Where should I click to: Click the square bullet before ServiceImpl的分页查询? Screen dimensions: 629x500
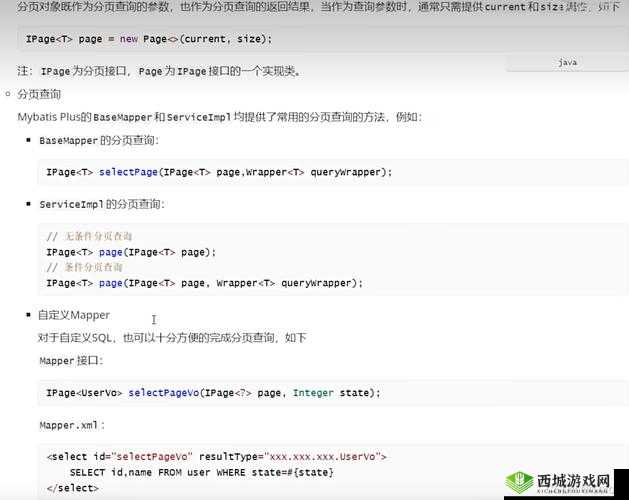[x=28, y=204]
